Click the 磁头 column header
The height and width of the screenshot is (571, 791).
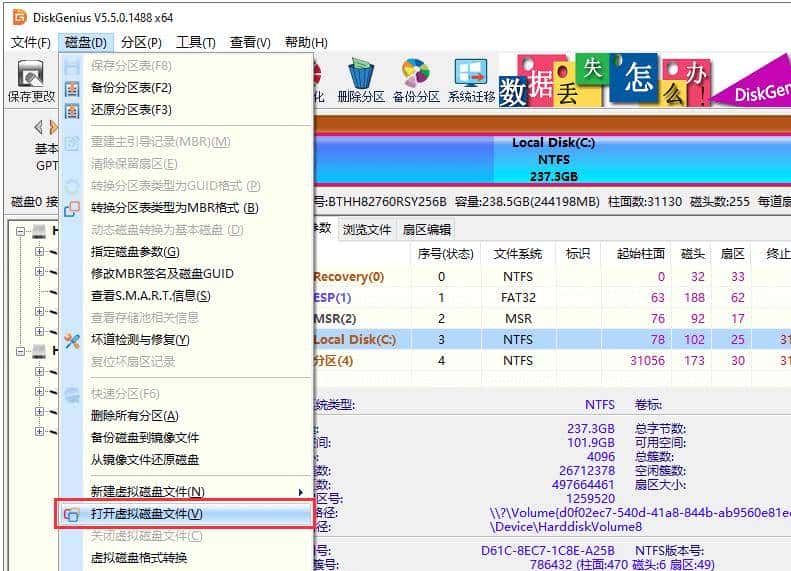pos(692,254)
